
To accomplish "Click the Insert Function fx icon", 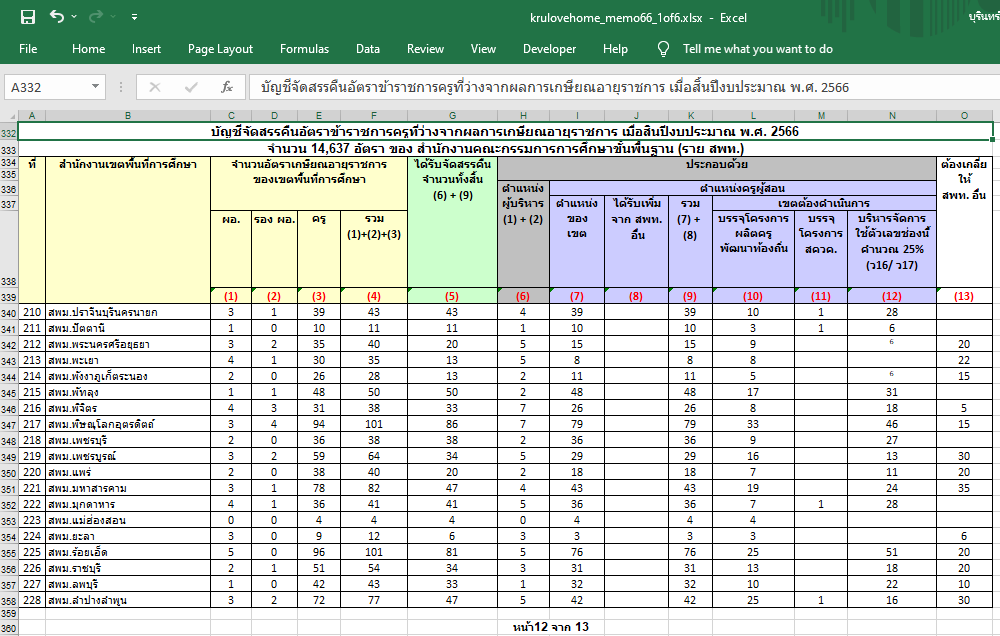I will click(x=227, y=87).
